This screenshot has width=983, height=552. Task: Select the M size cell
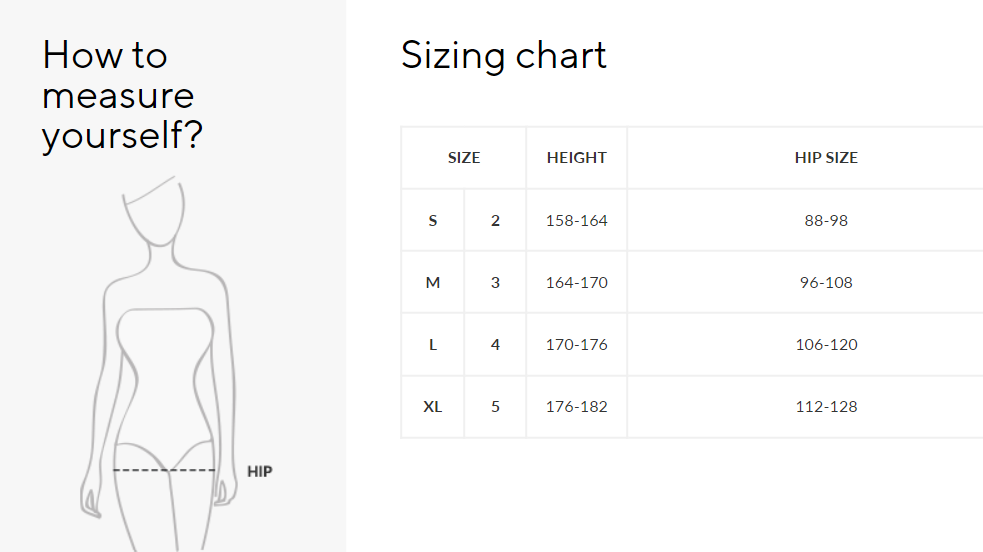click(x=432, y=282)
